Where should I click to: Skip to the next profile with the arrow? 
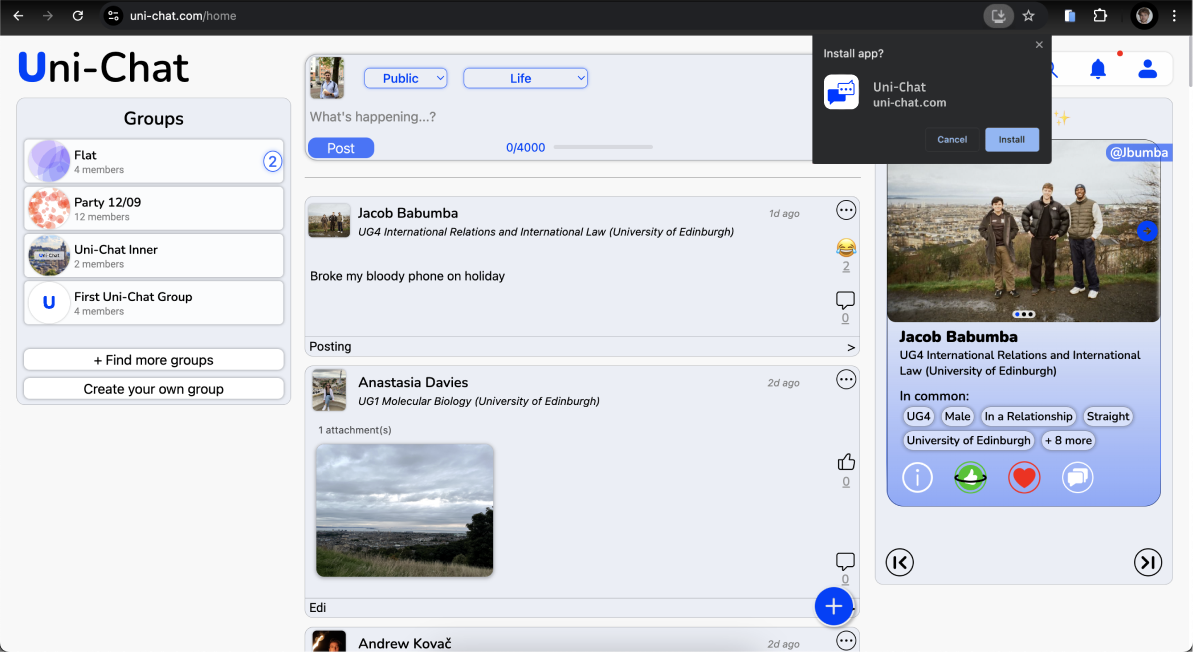click(1148, 562)
